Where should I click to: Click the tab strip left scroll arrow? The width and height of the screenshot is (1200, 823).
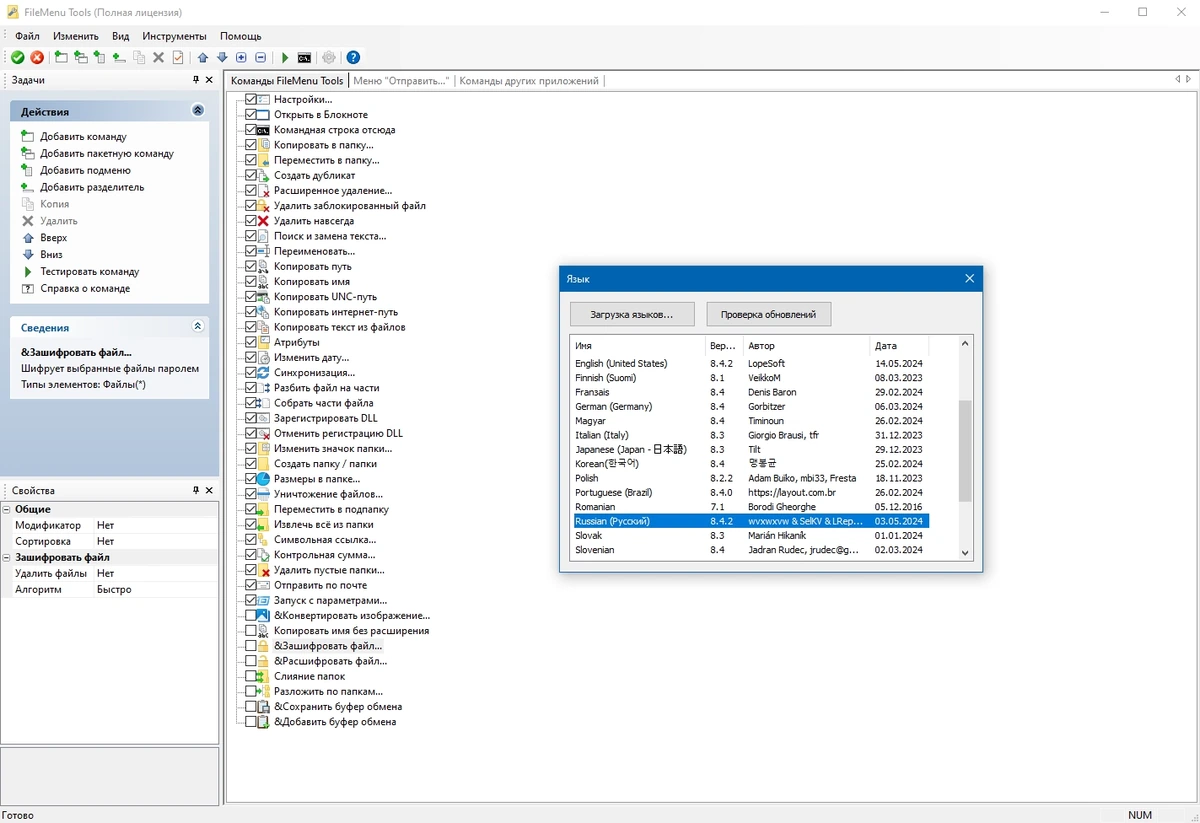click(x=1177, y=80)
